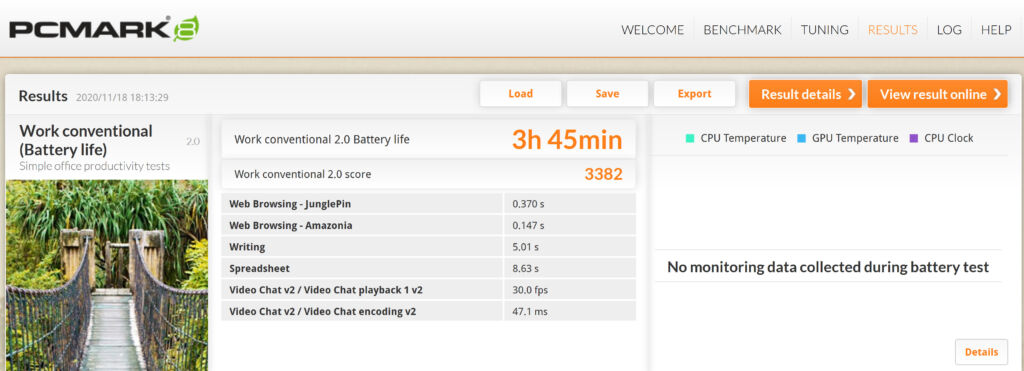Click the suspension bridge benchmark thumbnail
The image size is (1024, 371).
coord(107,275)
